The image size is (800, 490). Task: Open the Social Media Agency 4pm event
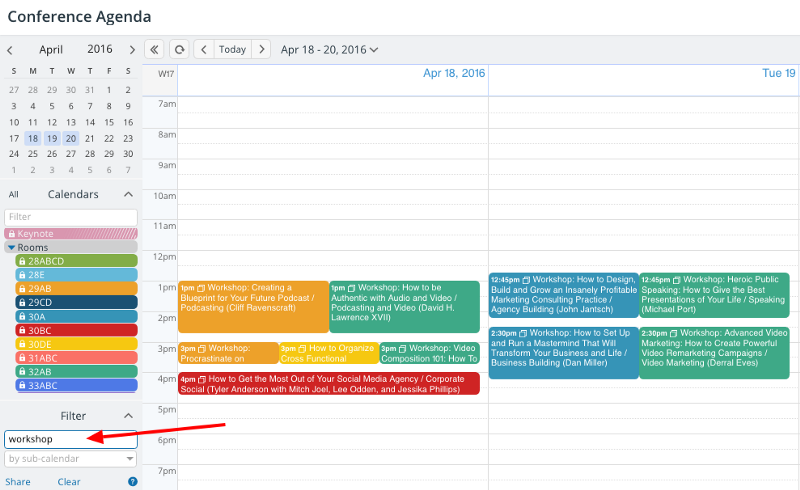pos(329,384)
